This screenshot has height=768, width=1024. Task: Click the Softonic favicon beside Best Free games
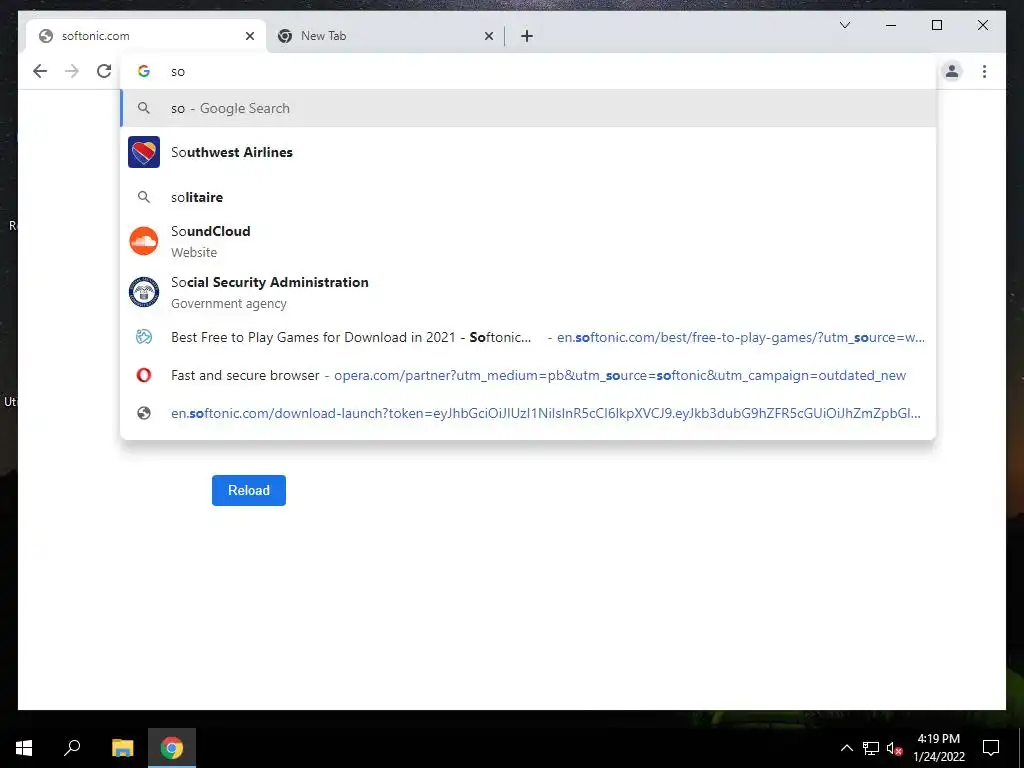click(x=144, y=337)
